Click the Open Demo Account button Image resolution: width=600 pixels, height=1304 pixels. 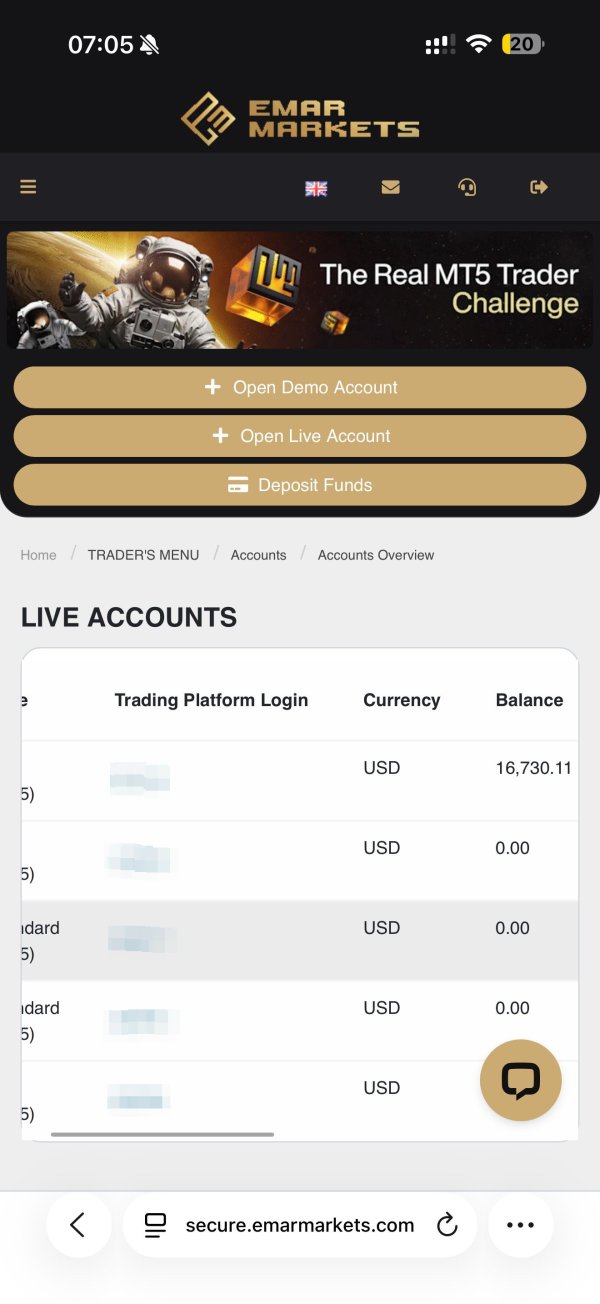[x=300, y=387]
